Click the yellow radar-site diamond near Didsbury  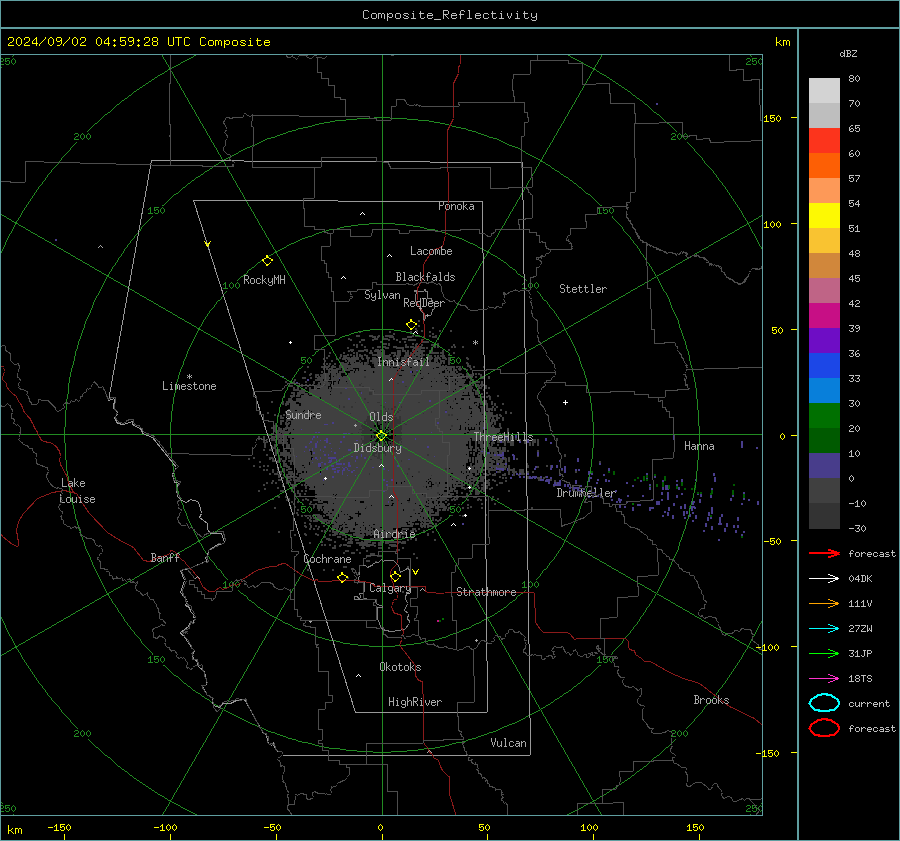[382, 436]
